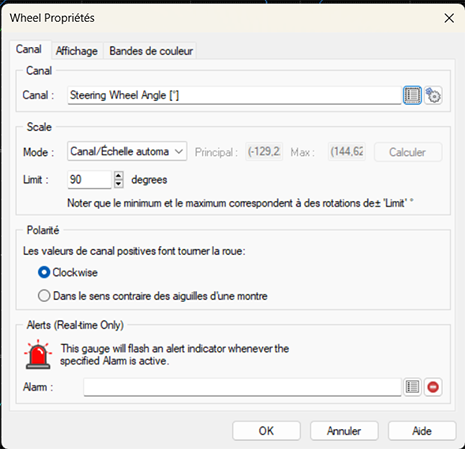465x449 pixels.
Task: Switch to the Affichage tab
Action: [77, 51]
